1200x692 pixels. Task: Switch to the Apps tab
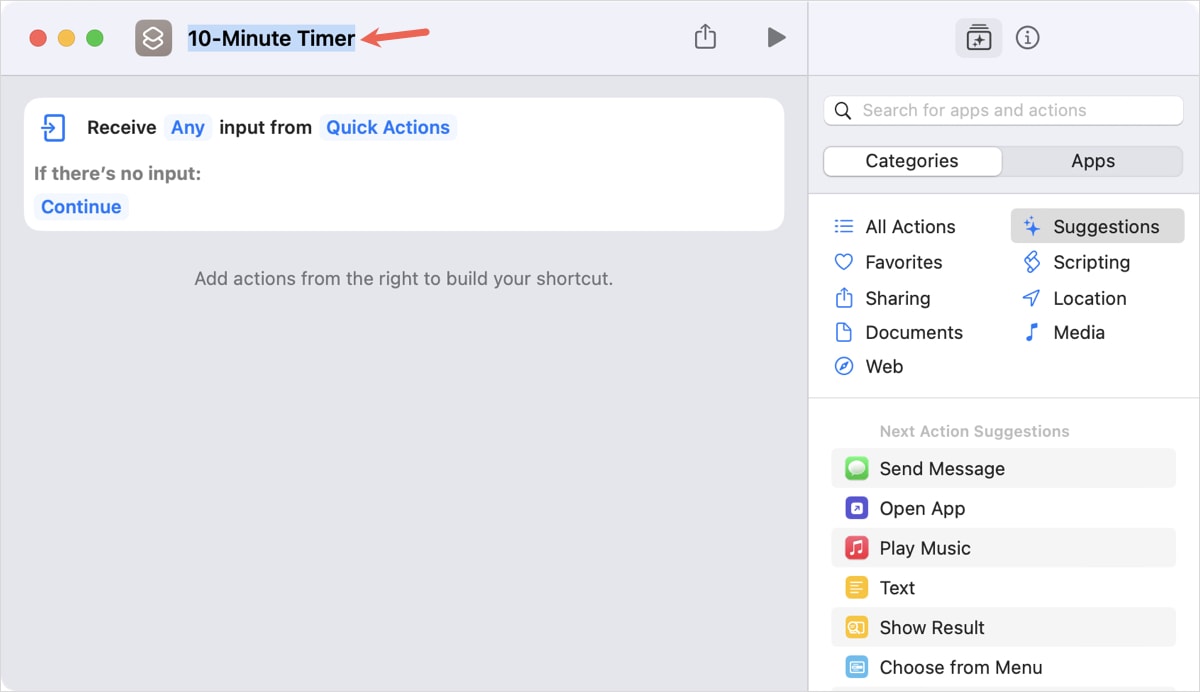coord(1093,160)
